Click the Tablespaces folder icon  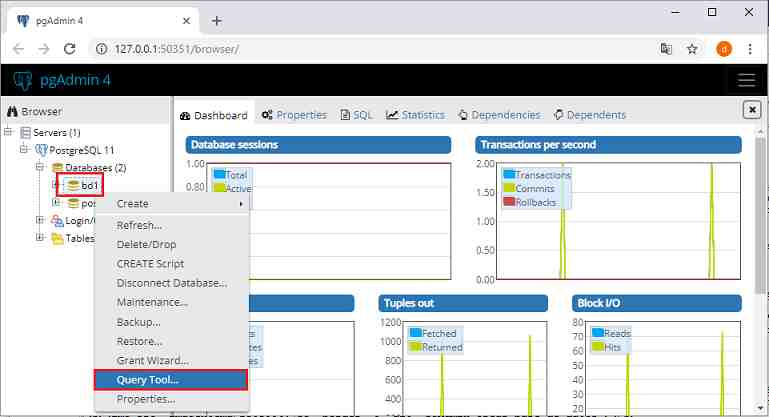pyautogui.click(x=57, y=238)
